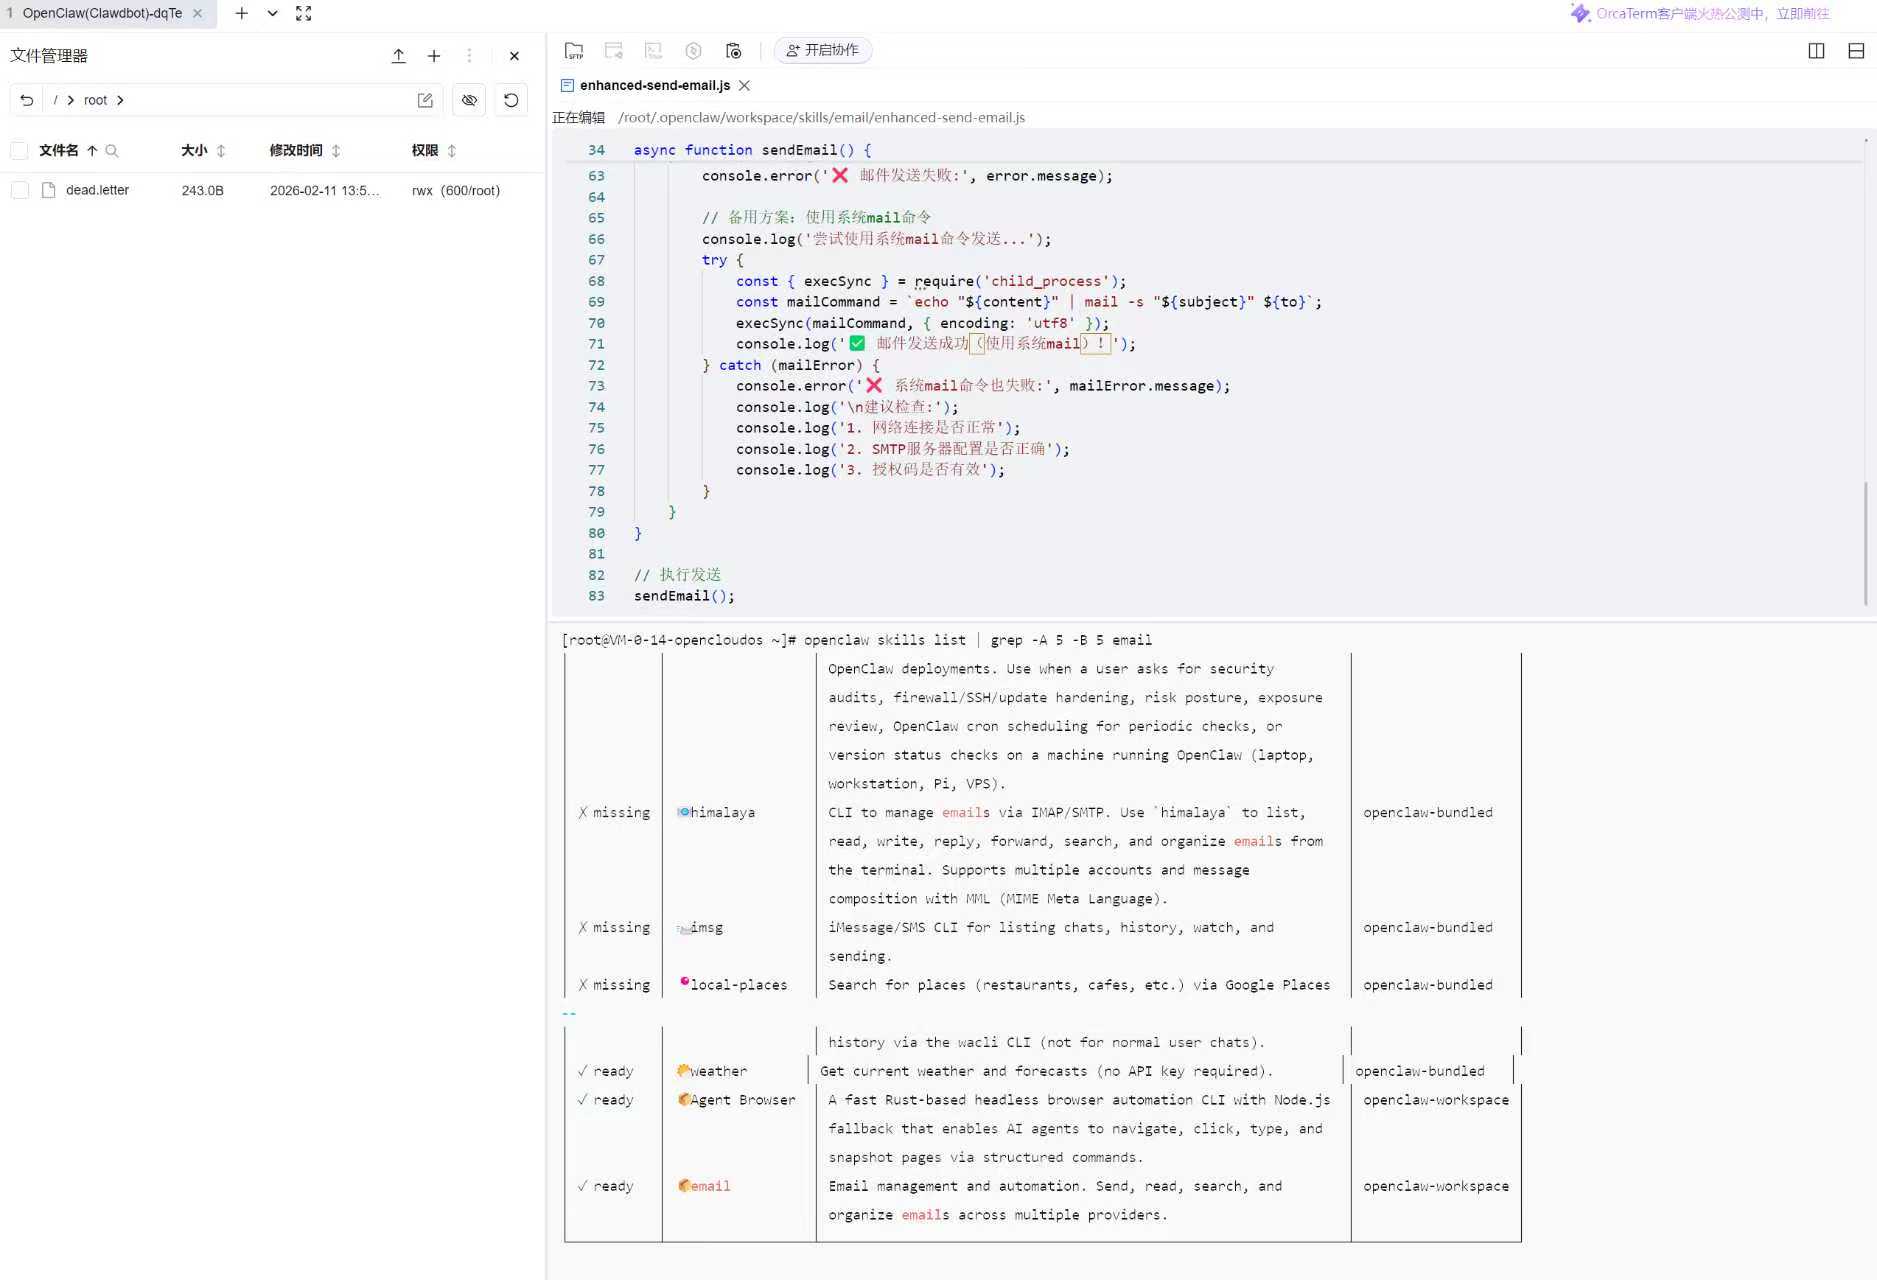This screenshot has height=1280, width=1877.
Task: Close the file manager panel
Action: point(514,56)
